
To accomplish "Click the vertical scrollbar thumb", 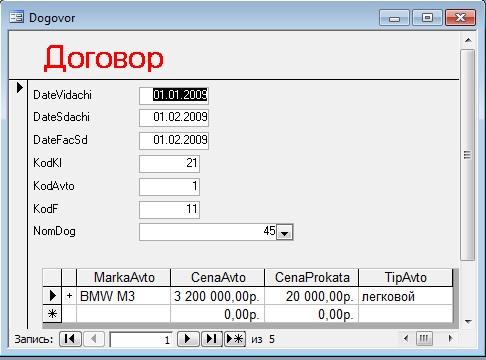I will coord(468,155).
